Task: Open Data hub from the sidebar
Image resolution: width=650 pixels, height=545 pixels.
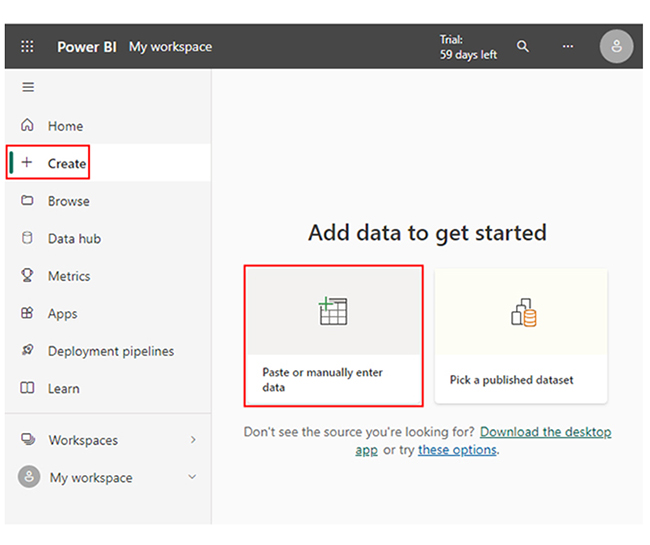Action: 108,238
